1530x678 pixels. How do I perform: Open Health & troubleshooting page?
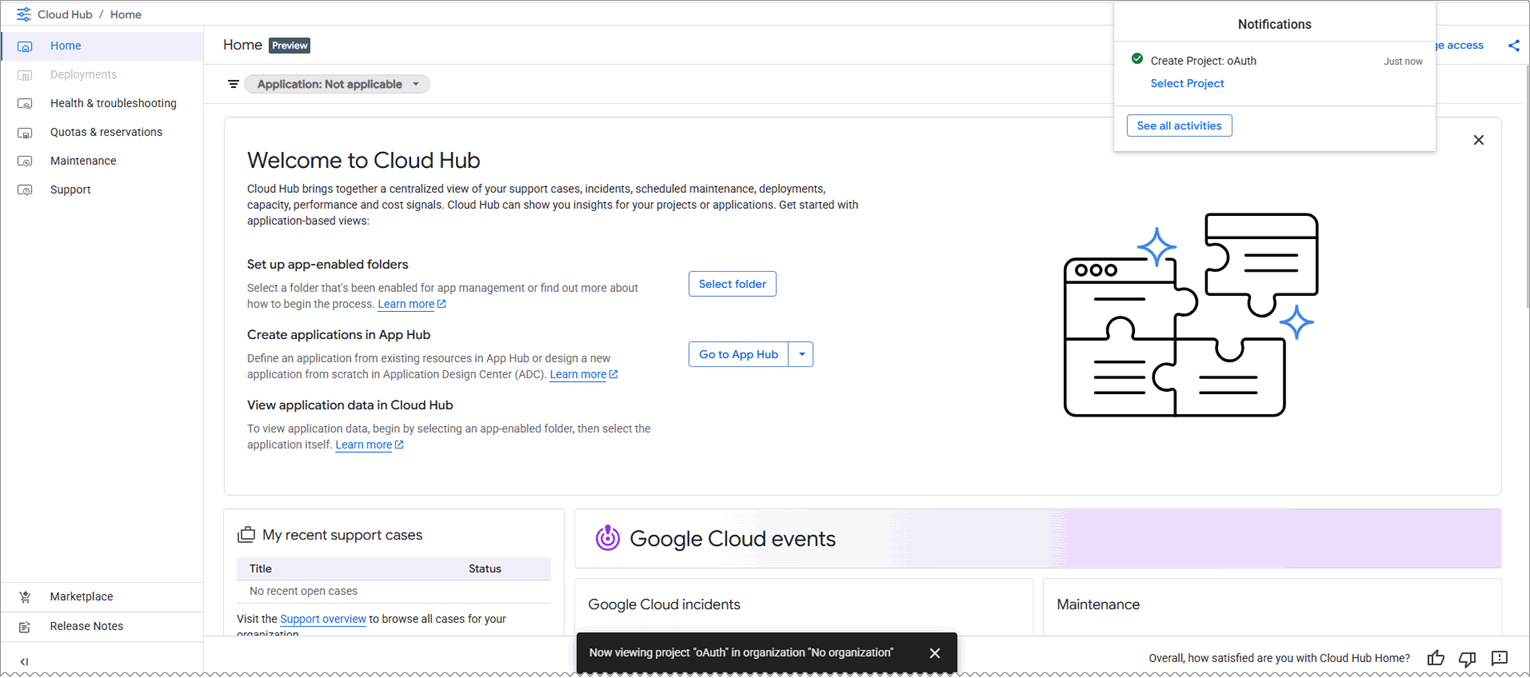coord(102,103)
